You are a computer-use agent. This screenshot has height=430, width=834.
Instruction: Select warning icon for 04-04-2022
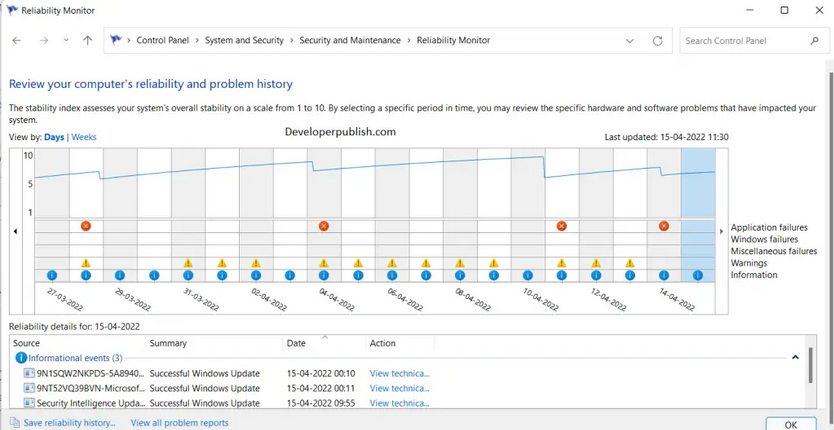tap(323, 263)
